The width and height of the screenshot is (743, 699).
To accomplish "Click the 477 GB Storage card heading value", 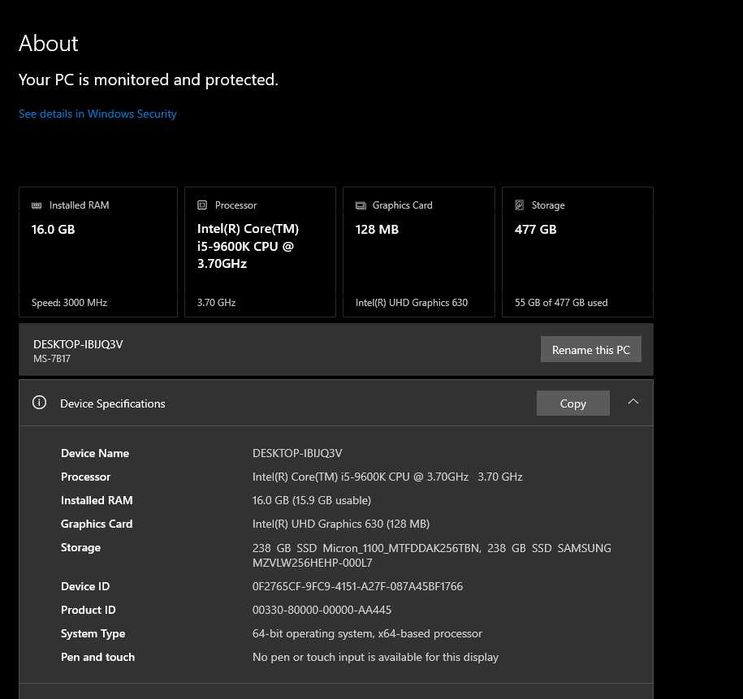I will 535,229.
